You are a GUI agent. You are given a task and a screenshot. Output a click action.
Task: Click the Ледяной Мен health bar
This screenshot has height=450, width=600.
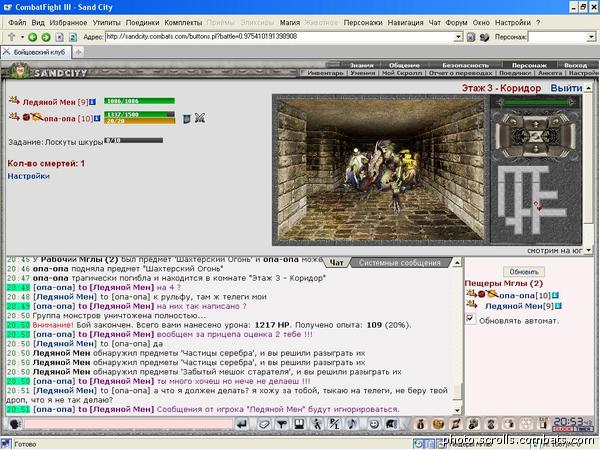(x=139, y=101)
